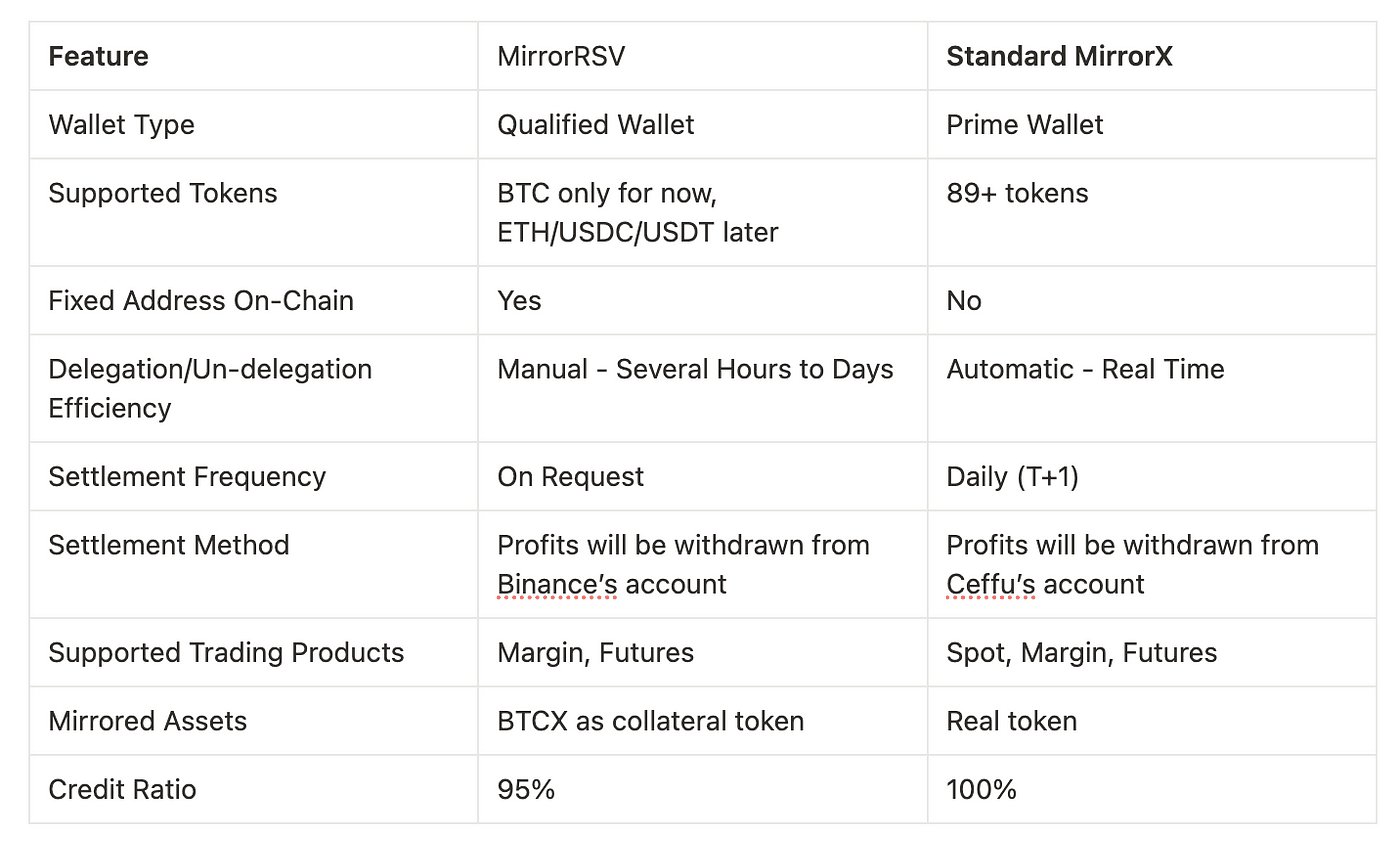Click the Supported Tokens row label

click(x=162, y=192)
